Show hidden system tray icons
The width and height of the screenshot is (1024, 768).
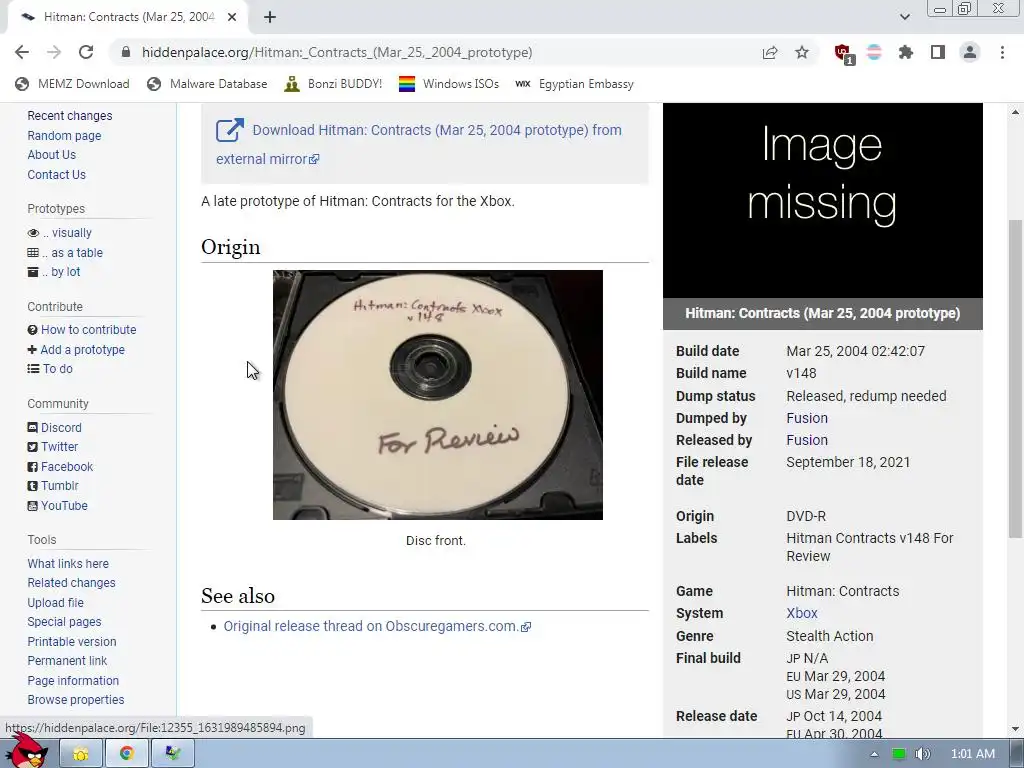coord(874,754)
